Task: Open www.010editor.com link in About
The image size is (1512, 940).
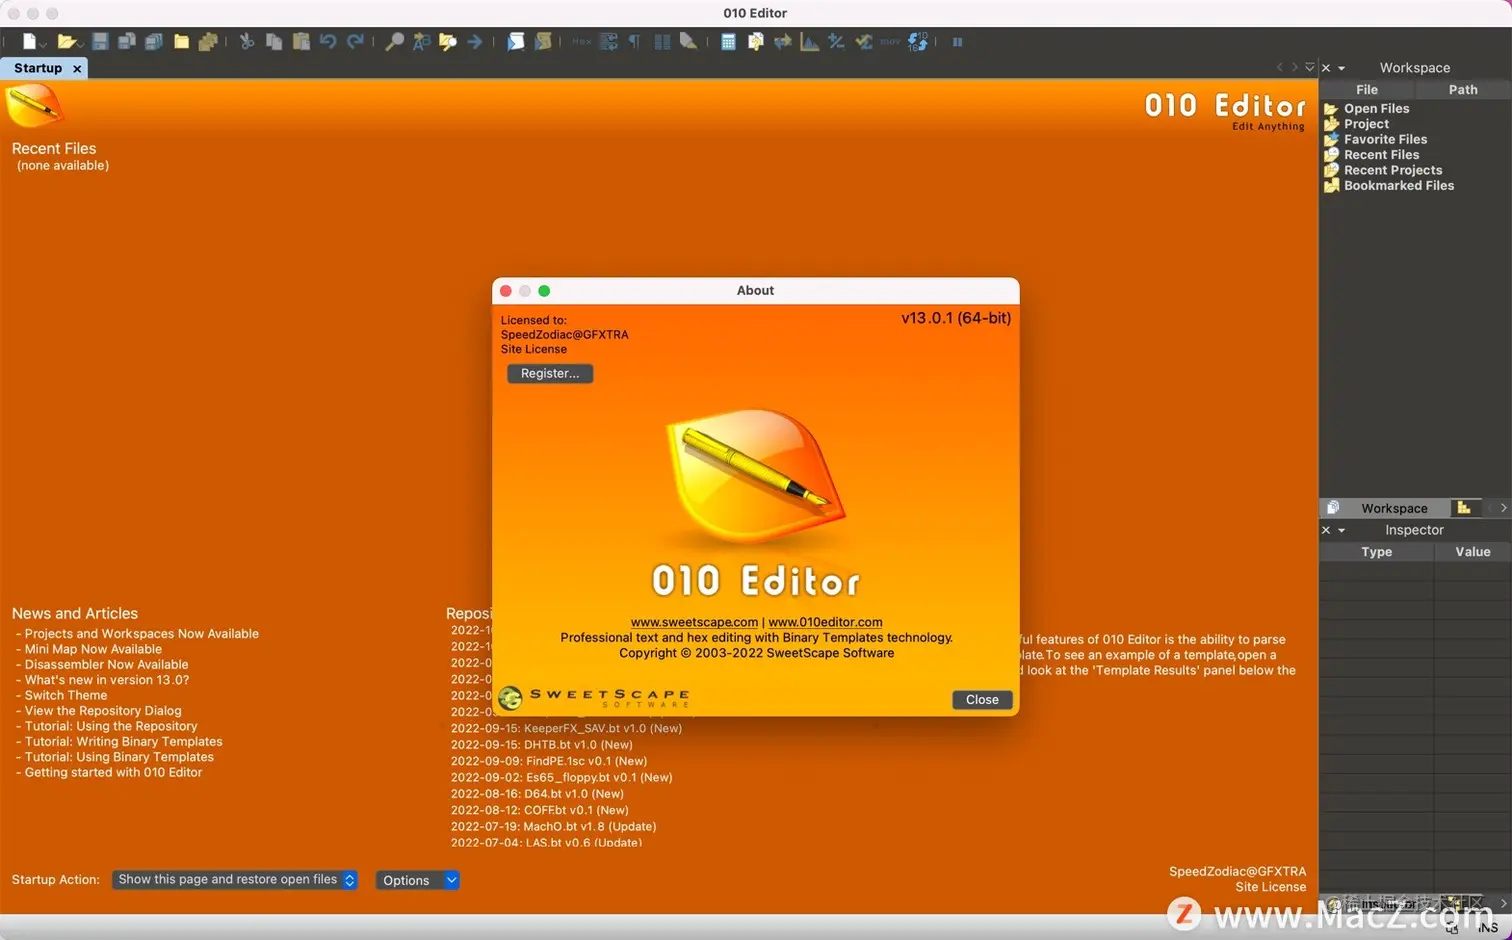Action: click(825, 622)
